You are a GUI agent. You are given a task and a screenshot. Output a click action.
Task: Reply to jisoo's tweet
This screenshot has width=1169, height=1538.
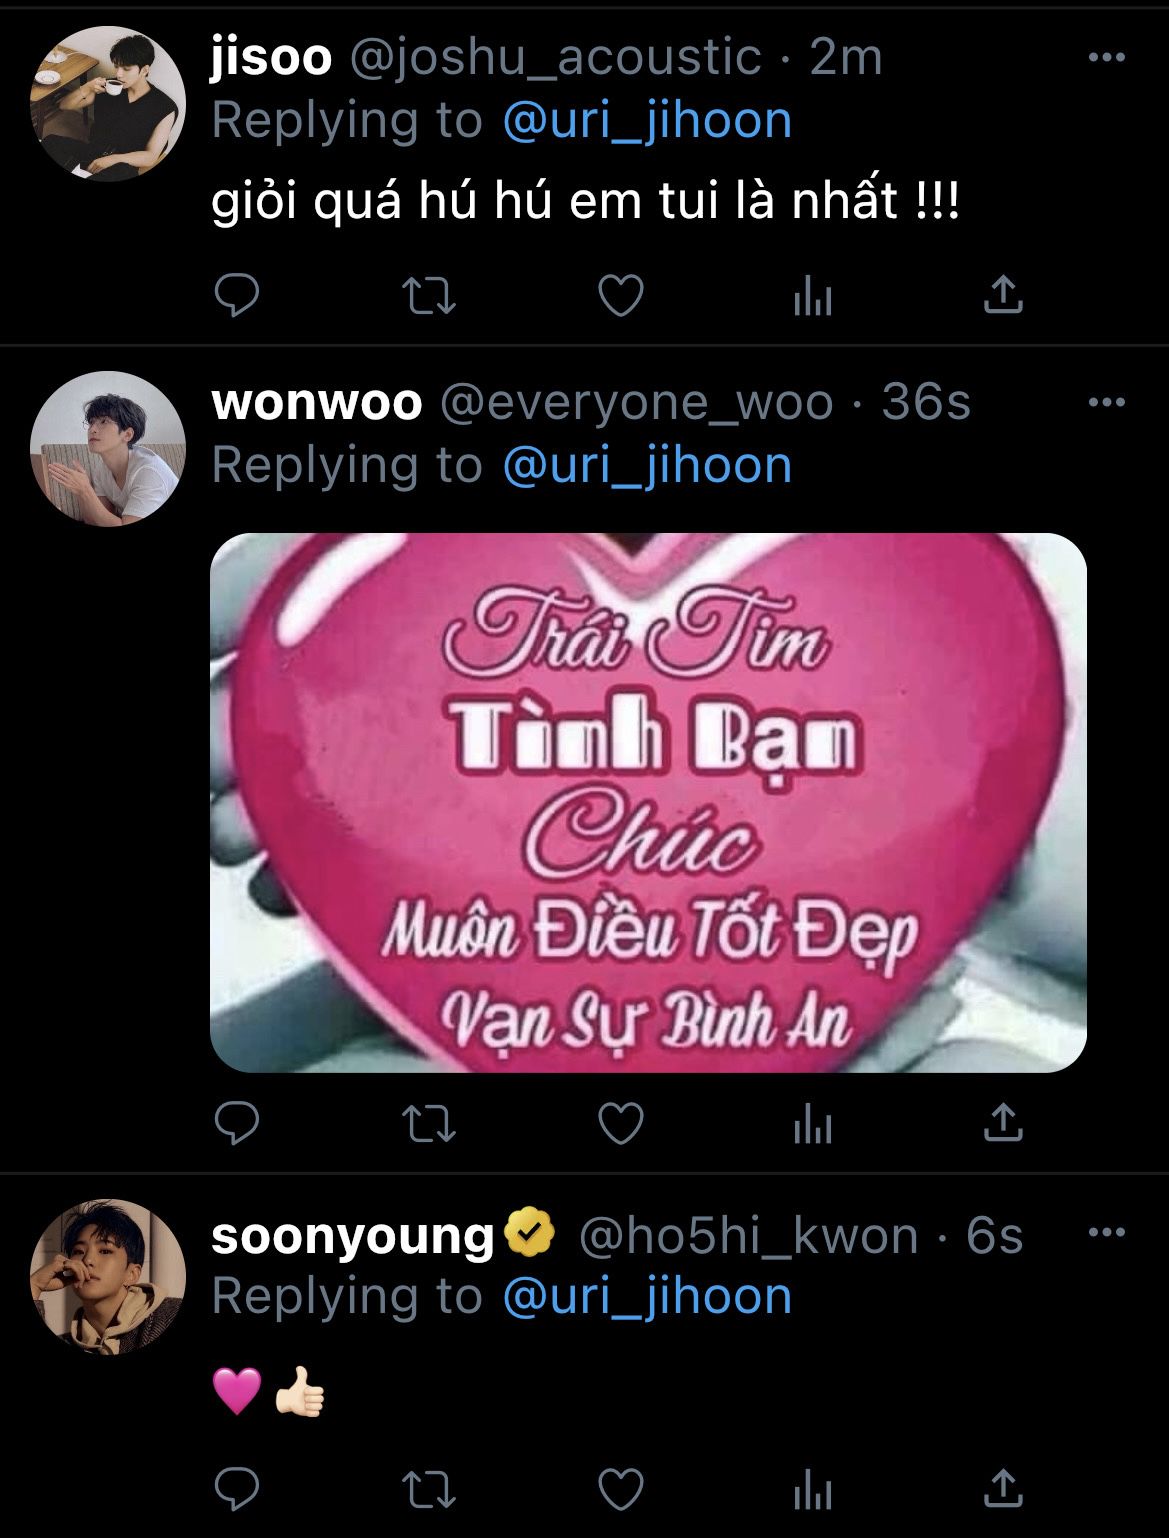pyautogui.click(x=237, y=296)
